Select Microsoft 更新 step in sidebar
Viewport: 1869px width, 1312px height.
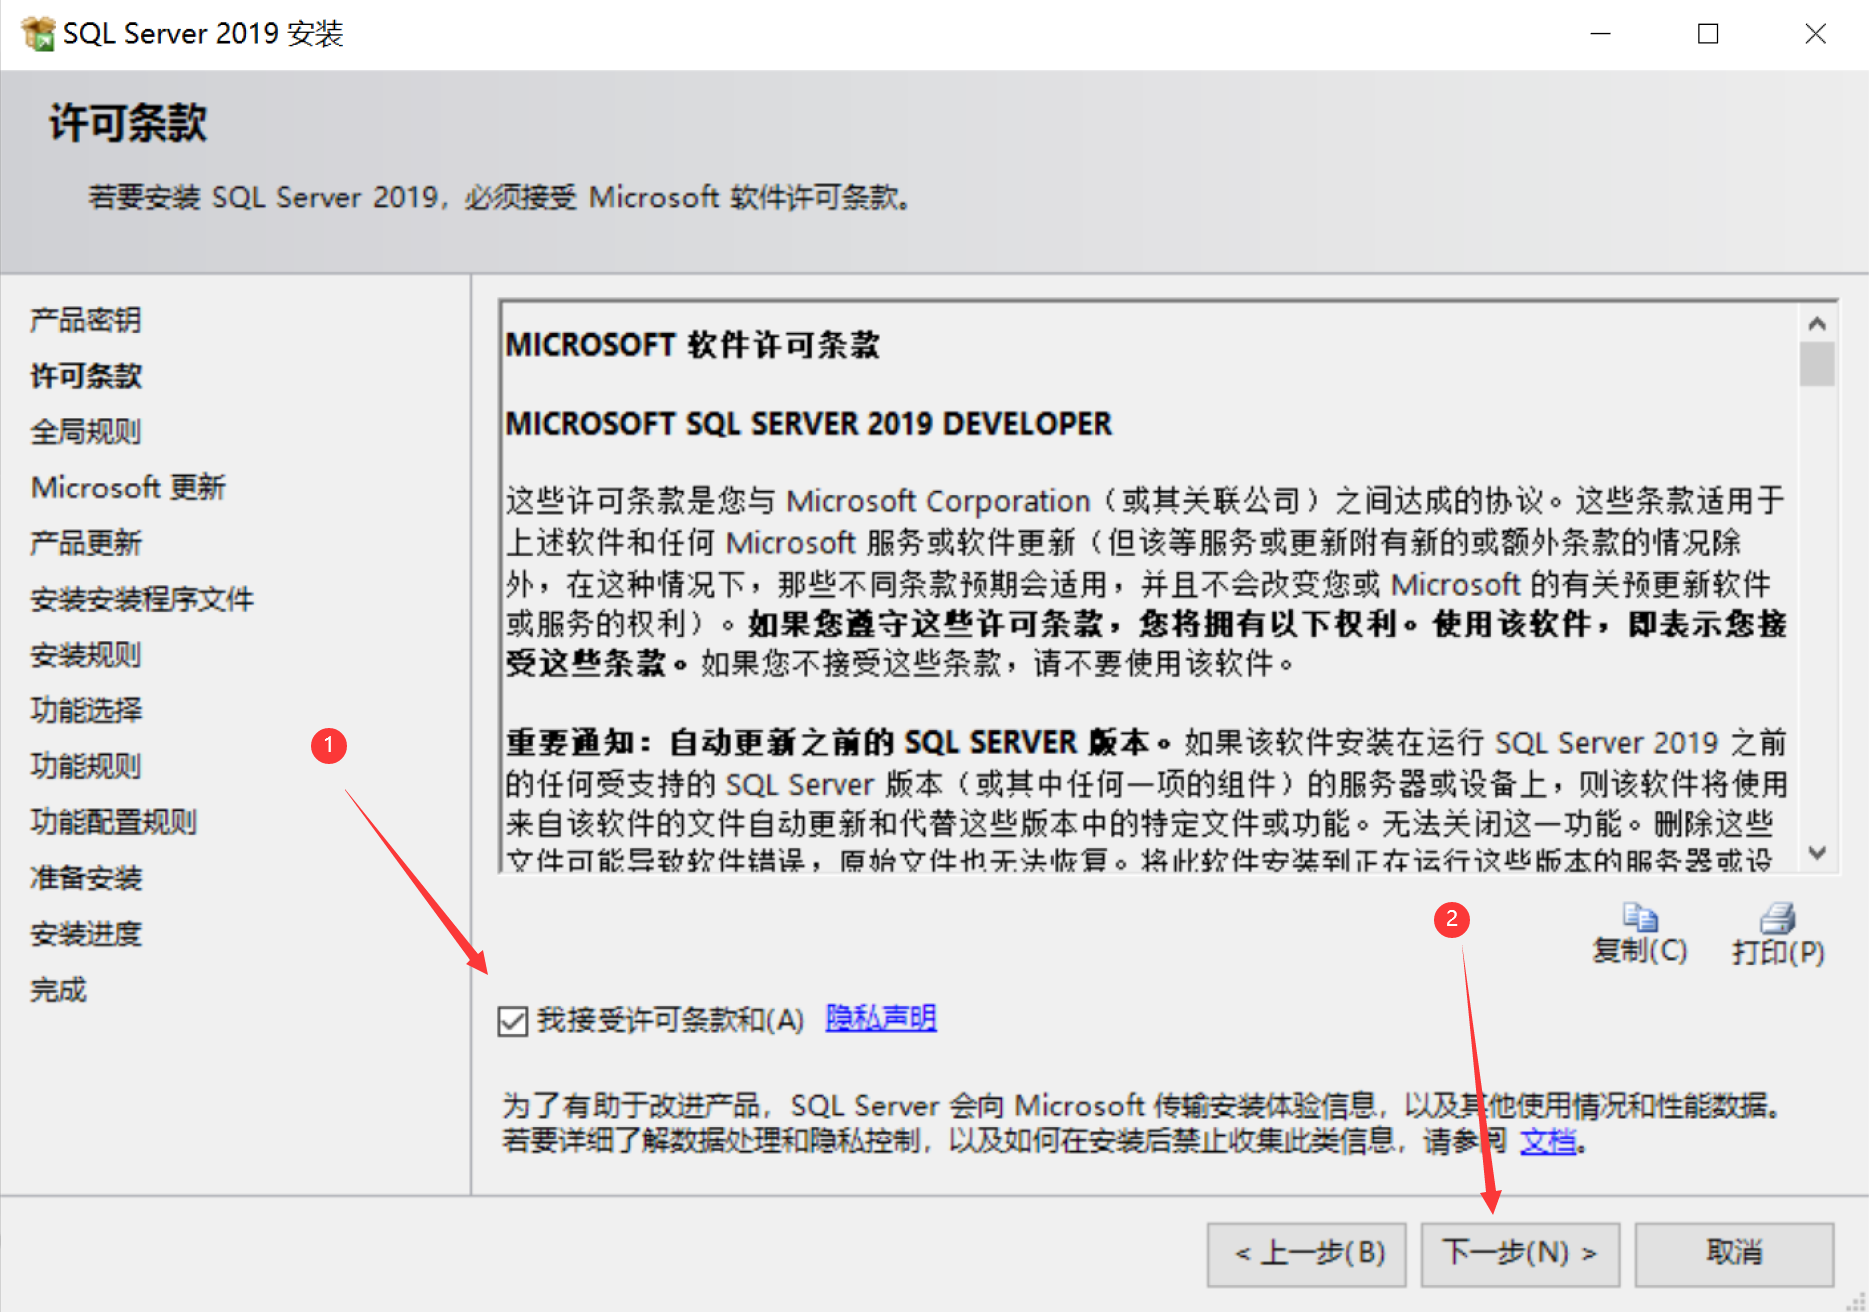(129, 487)
